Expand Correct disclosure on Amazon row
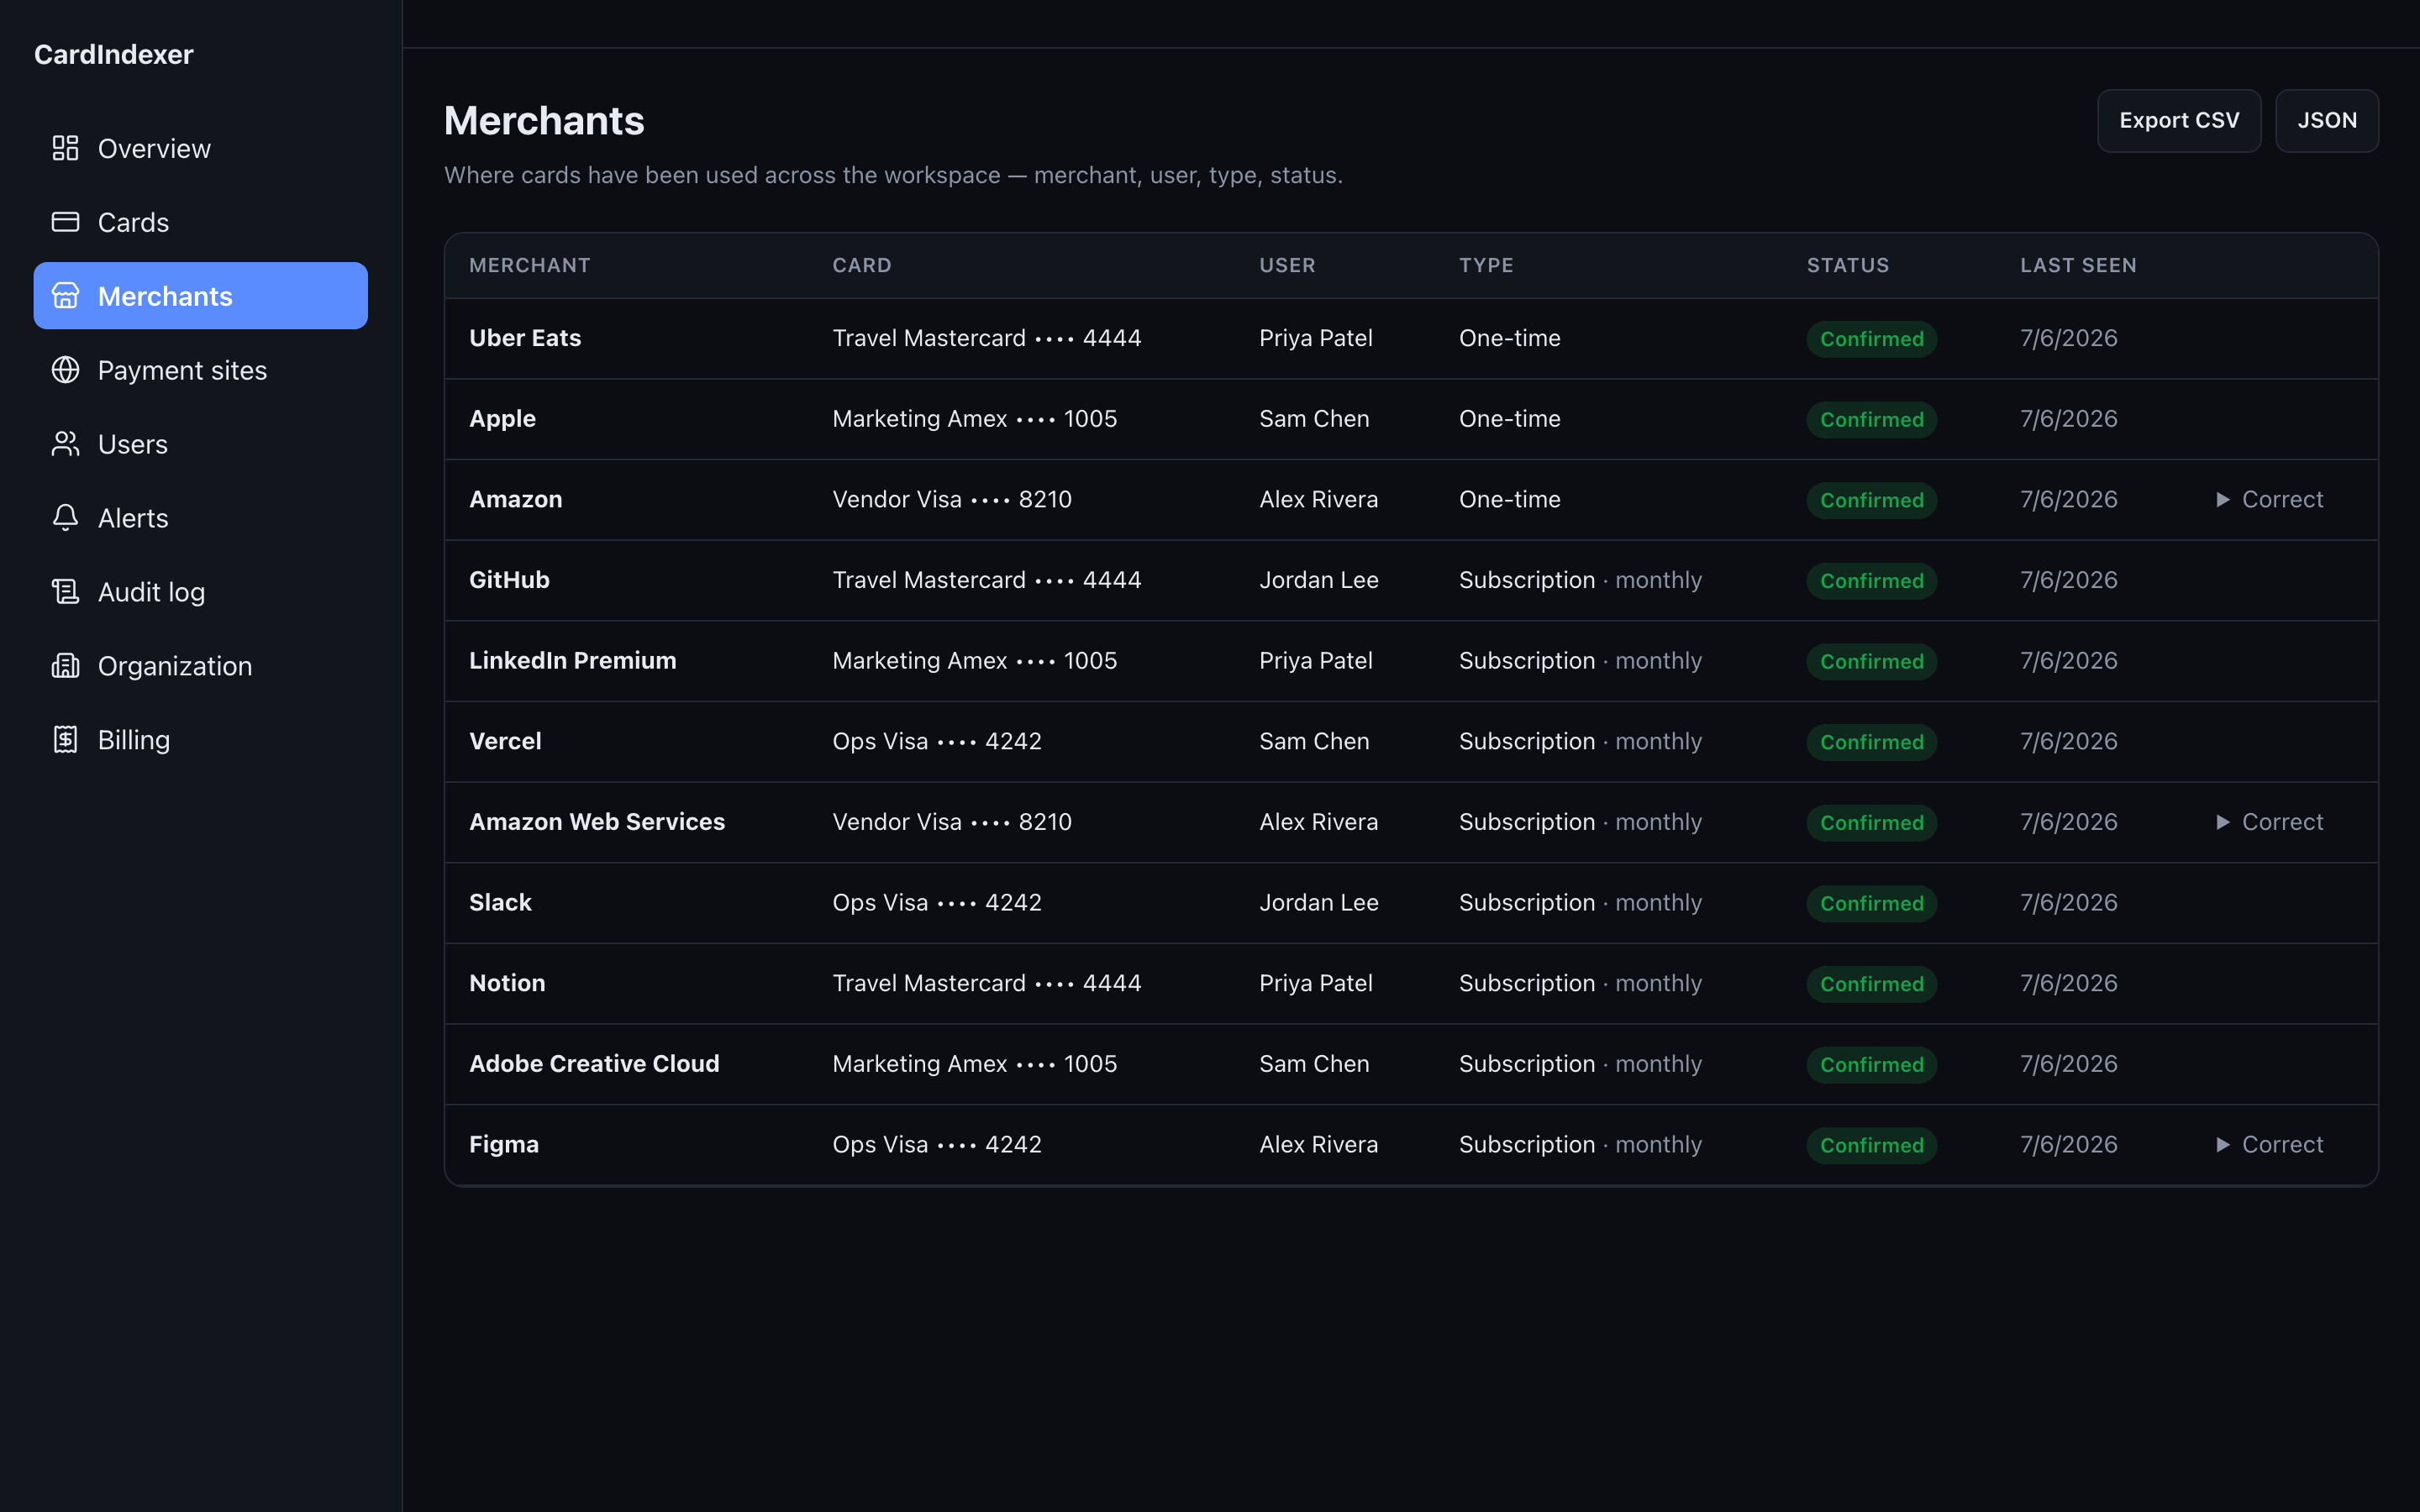2420x1512 pixels. pos(2270,499)
